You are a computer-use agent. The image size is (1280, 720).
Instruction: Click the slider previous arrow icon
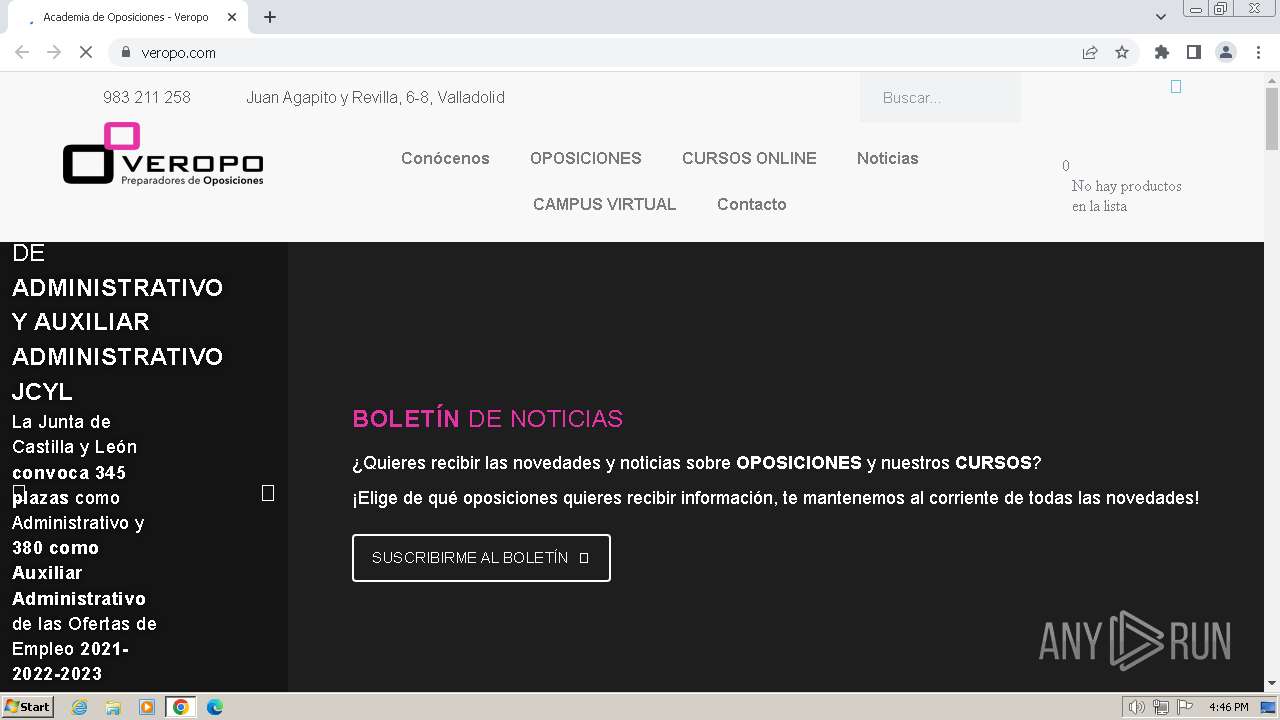19,493
